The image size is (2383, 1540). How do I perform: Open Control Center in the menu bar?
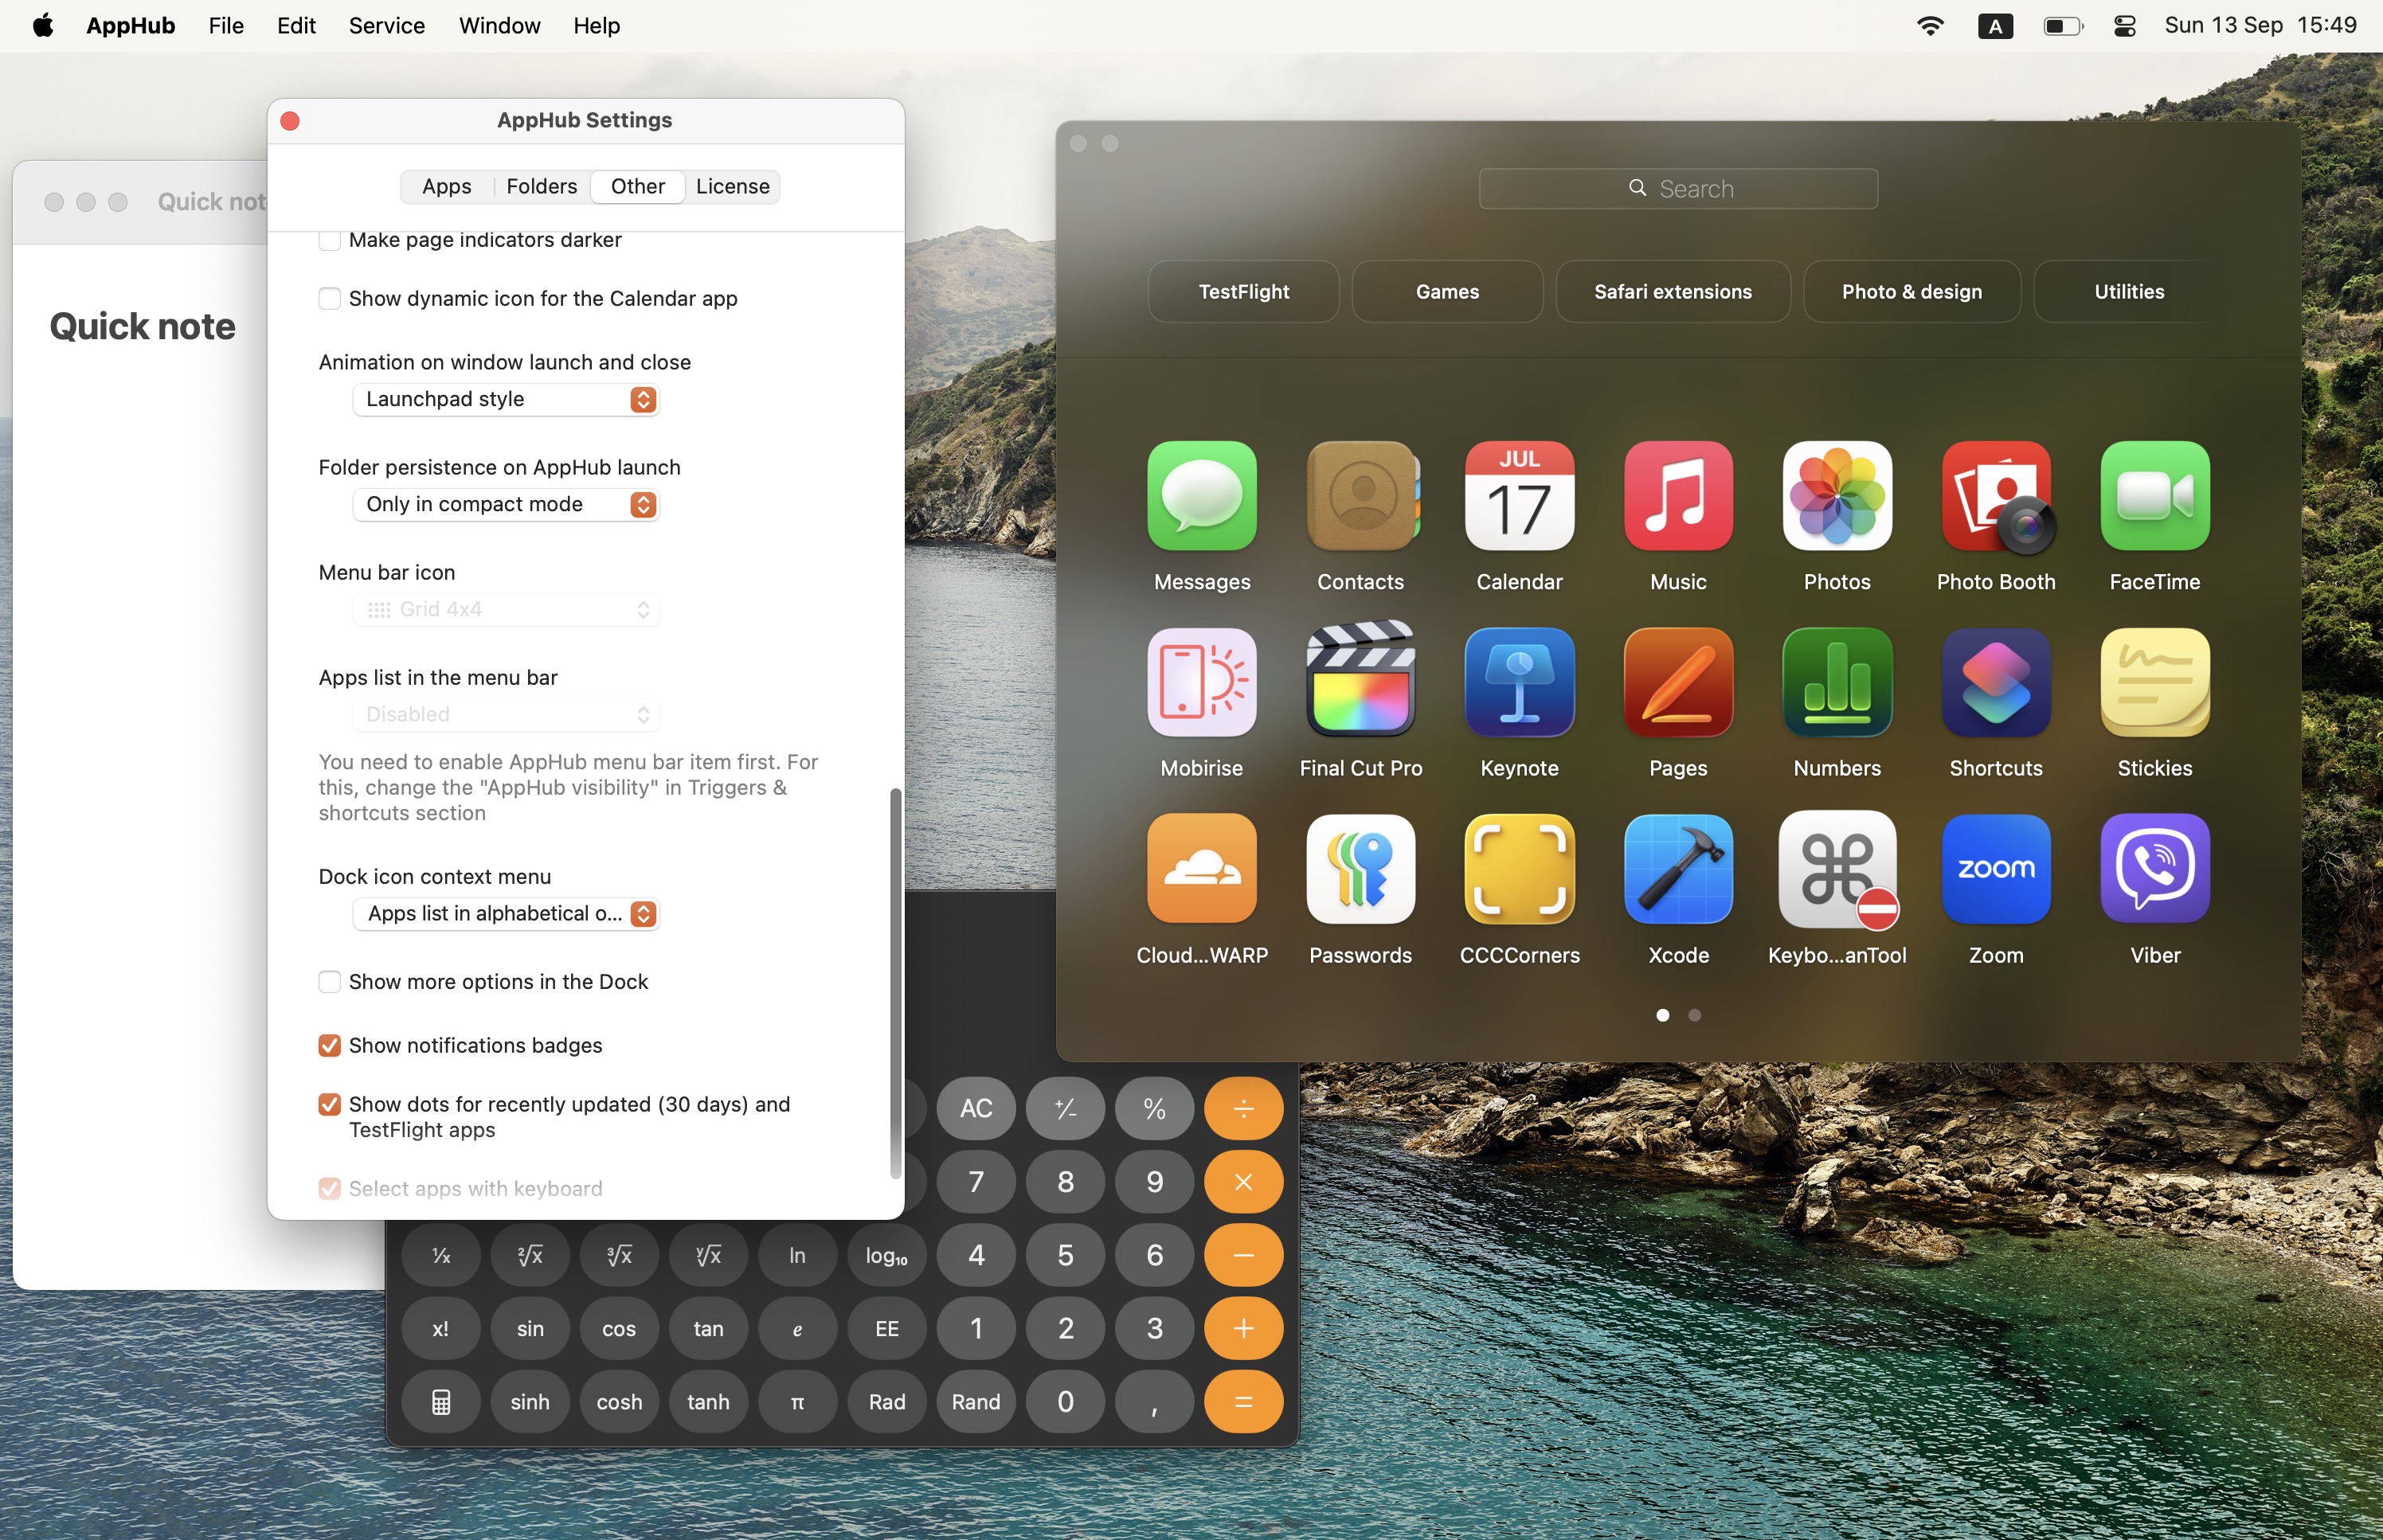click(x=2124, y=26)
